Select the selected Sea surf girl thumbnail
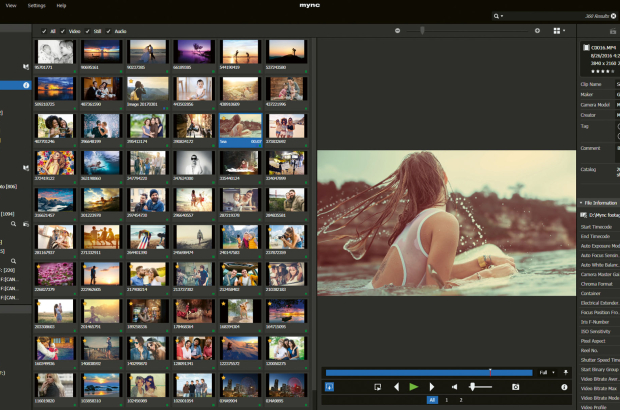620x410 pixels. 240,130
